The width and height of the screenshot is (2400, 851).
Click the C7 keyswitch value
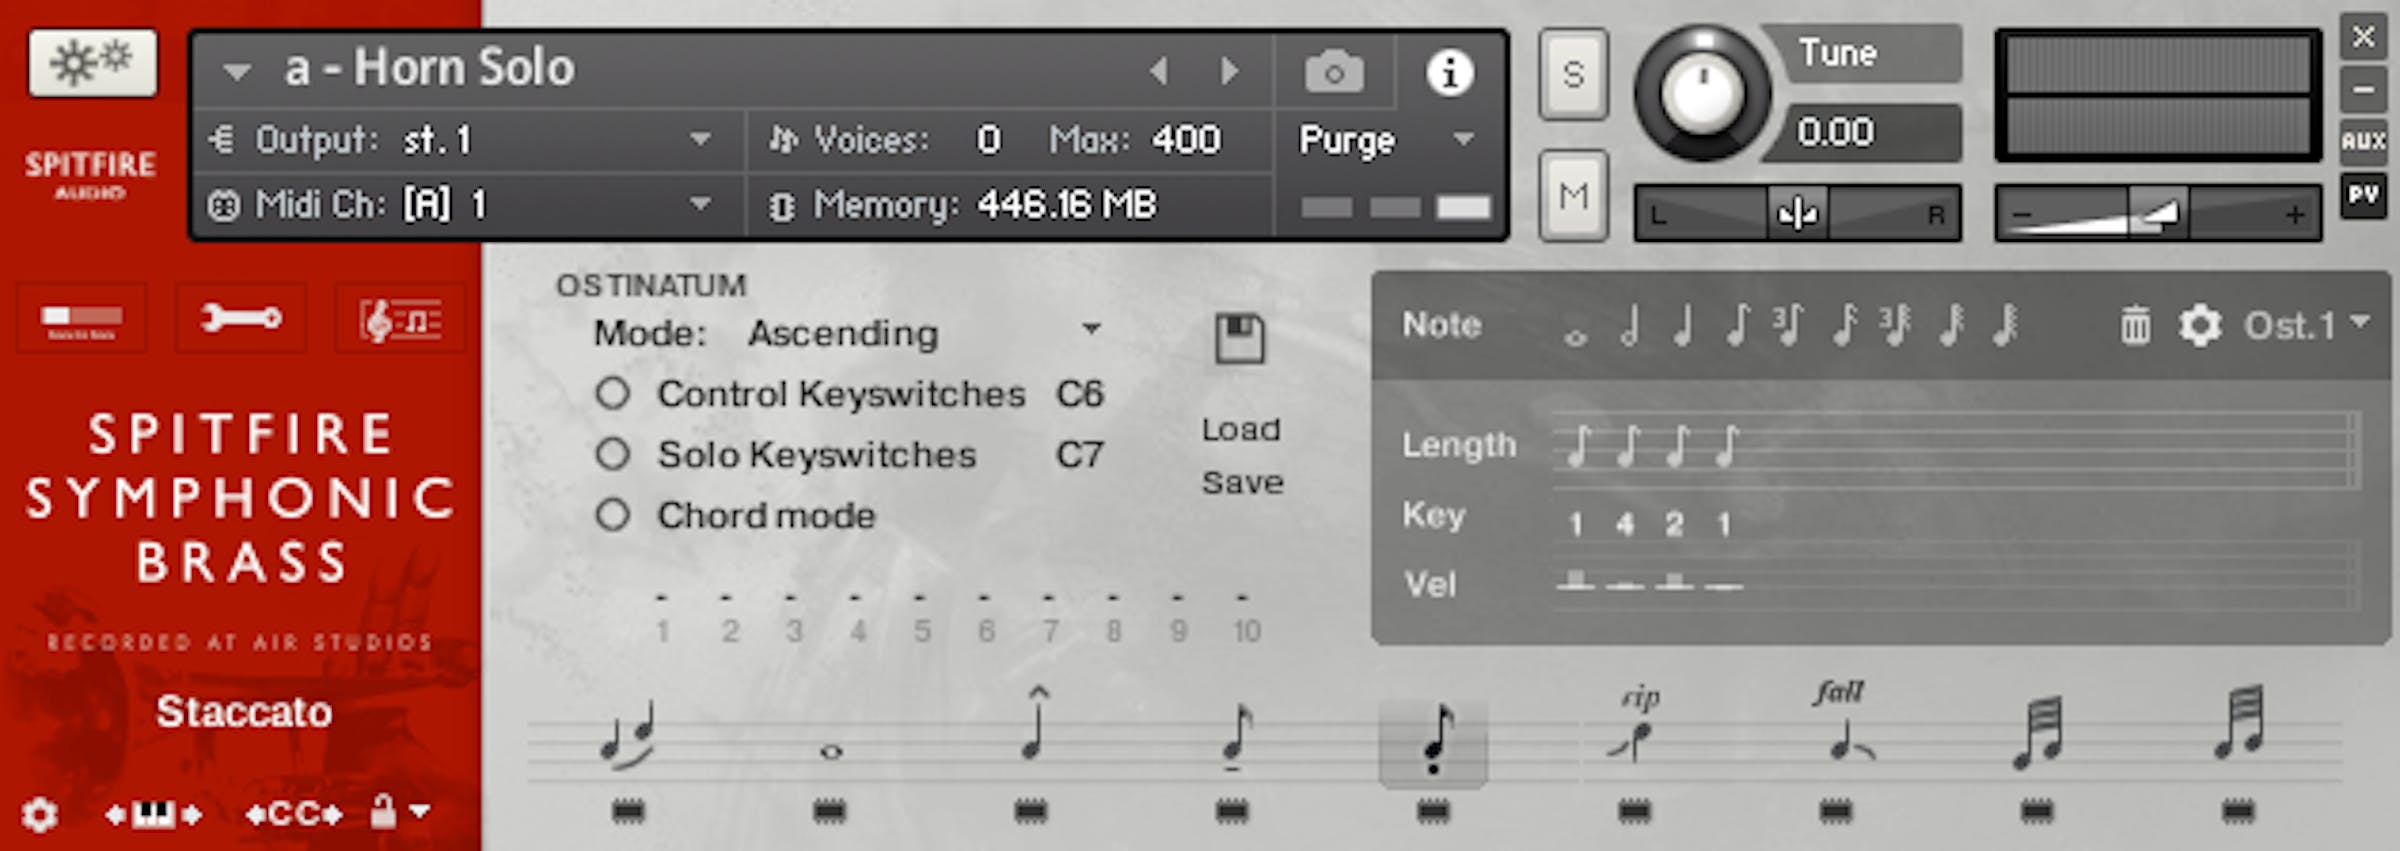pyautogui.click(x=1080, y=455)
